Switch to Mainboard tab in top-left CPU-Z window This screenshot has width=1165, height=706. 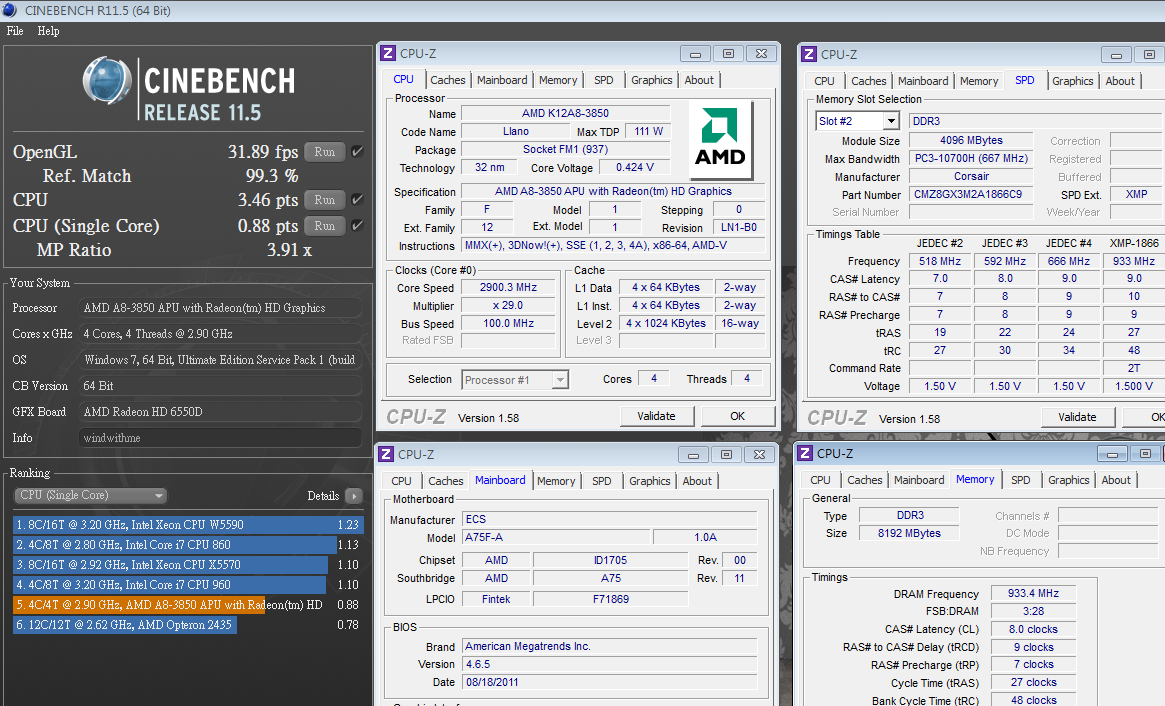click(502, 80)
